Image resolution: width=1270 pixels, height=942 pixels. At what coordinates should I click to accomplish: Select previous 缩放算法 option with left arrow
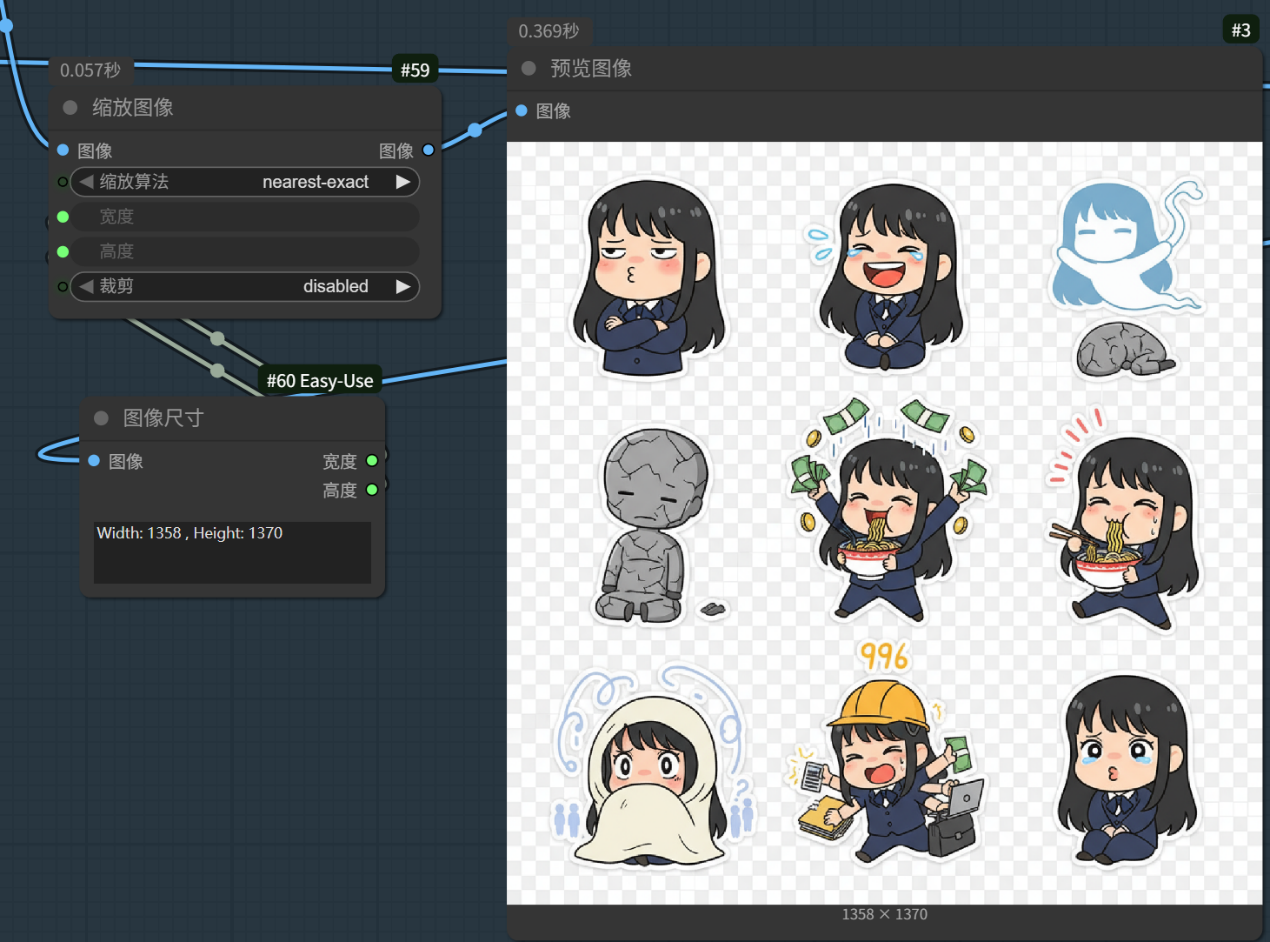[86, 182]
